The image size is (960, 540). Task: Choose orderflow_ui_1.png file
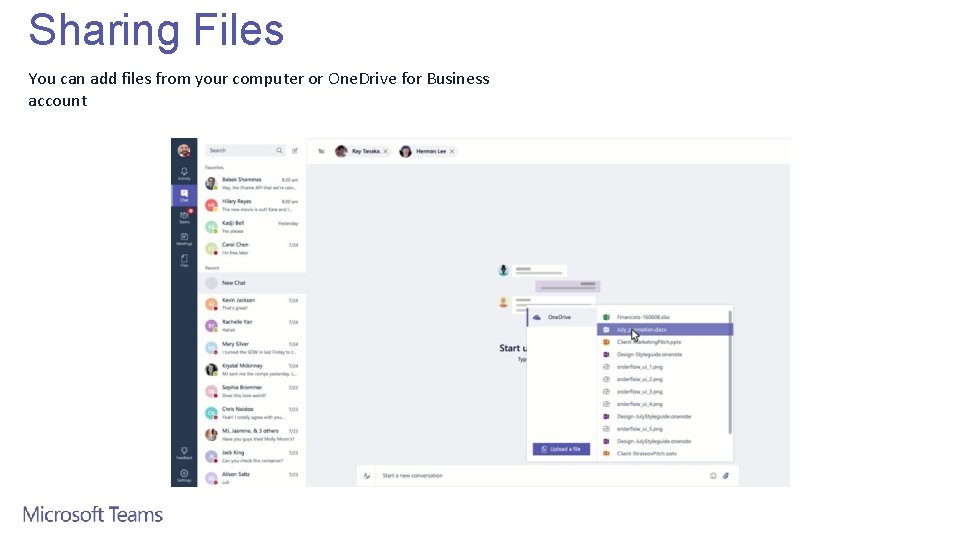663,367
